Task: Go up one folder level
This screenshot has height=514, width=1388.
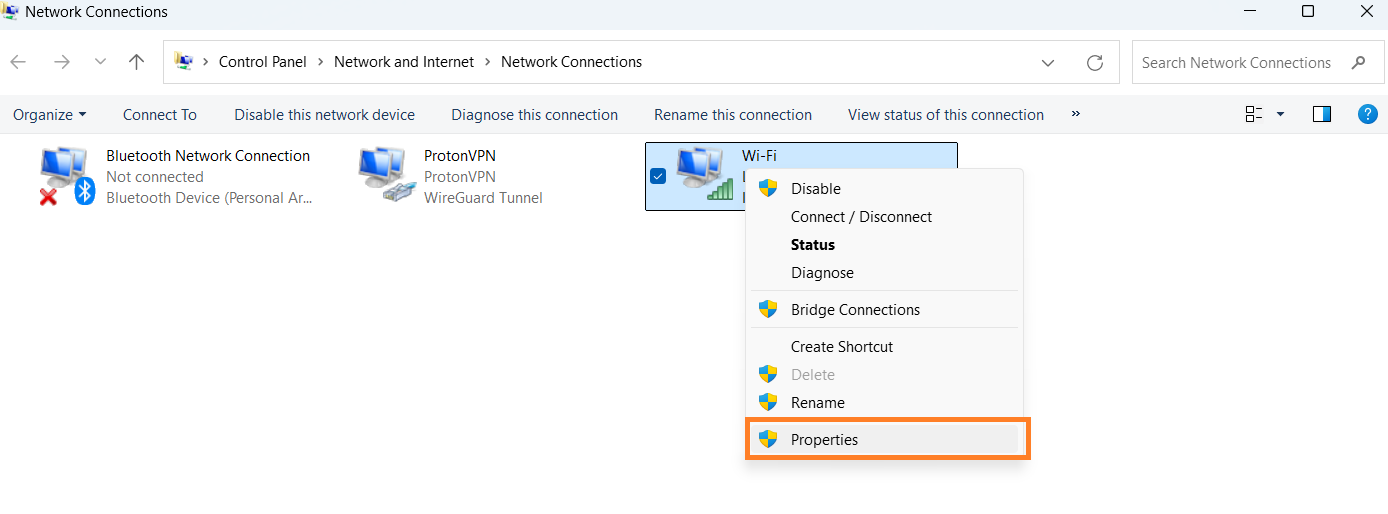Action: pos(137,62)
